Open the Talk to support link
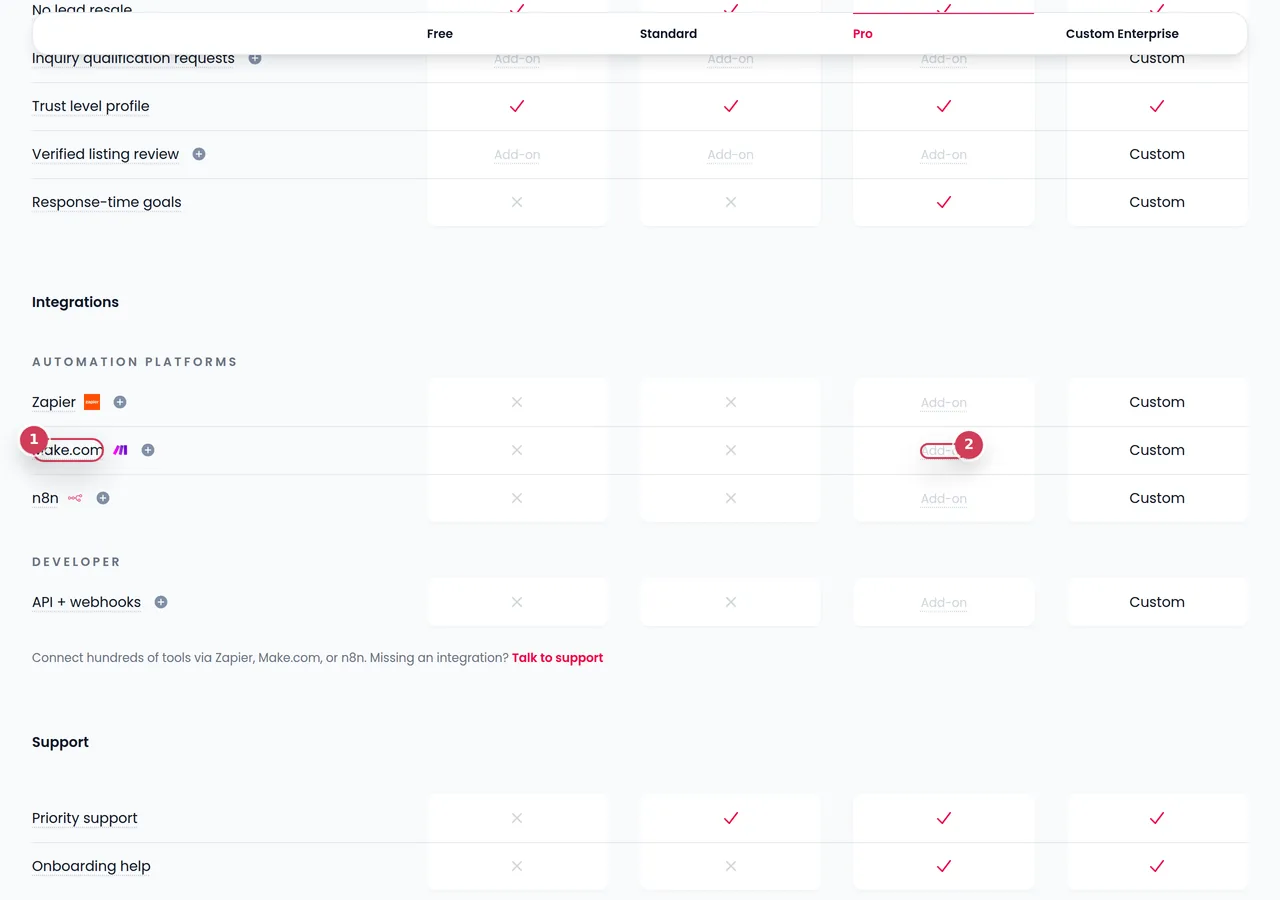This screenshot has width=1280, height=900. click(557, 657)
